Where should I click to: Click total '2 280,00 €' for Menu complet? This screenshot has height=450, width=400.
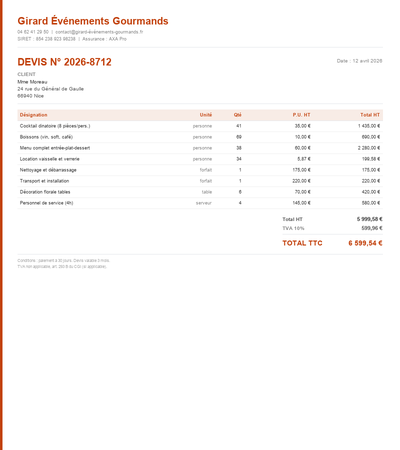(369, 148)
